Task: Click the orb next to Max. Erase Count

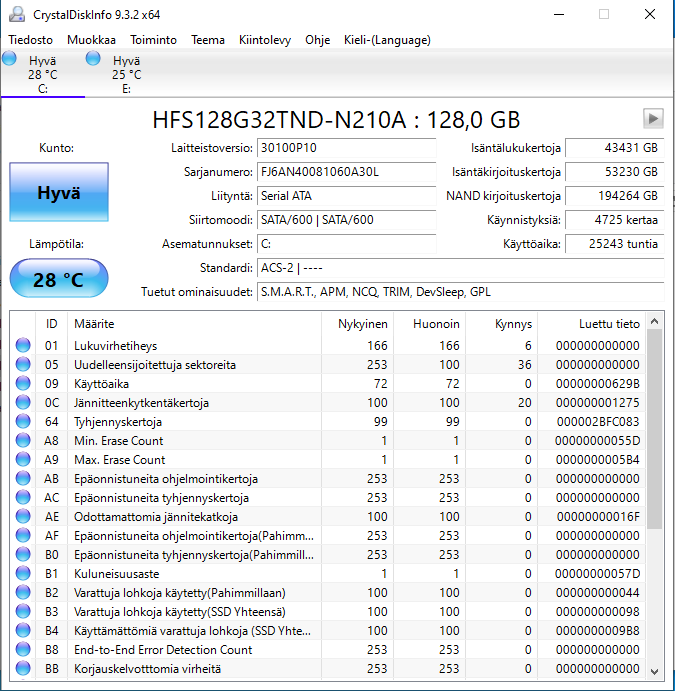Action: pyautogui.click(x=23, y=460)
